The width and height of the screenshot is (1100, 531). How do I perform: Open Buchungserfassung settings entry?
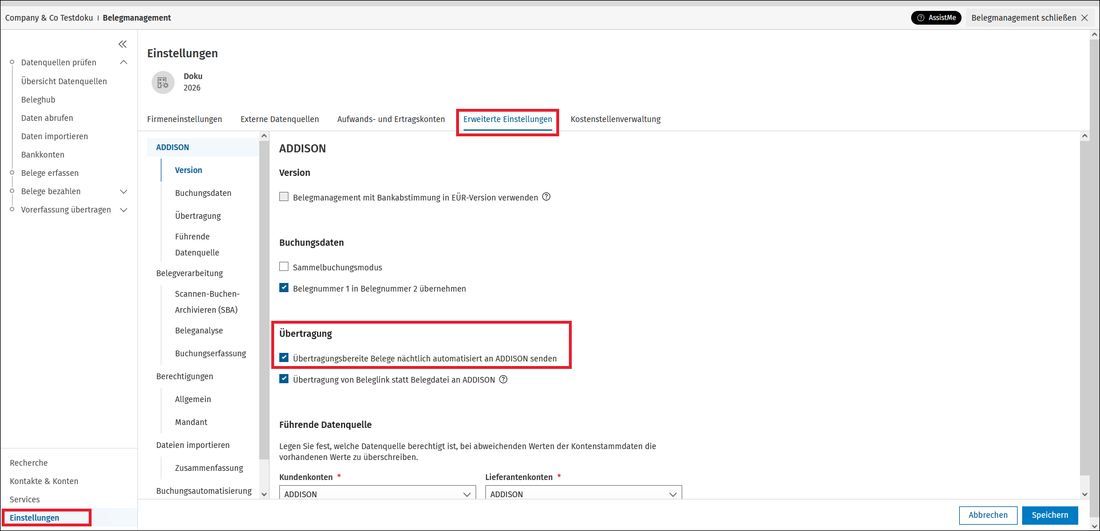click(x=210, y=354)
